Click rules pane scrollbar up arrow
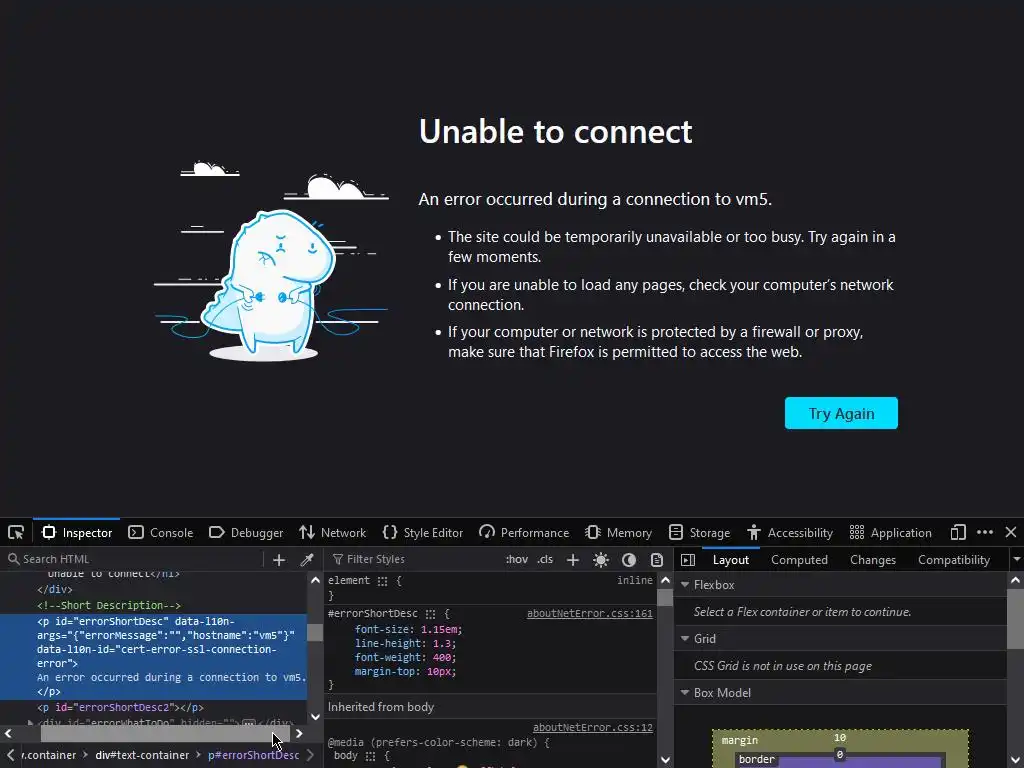 pos(665,580)
